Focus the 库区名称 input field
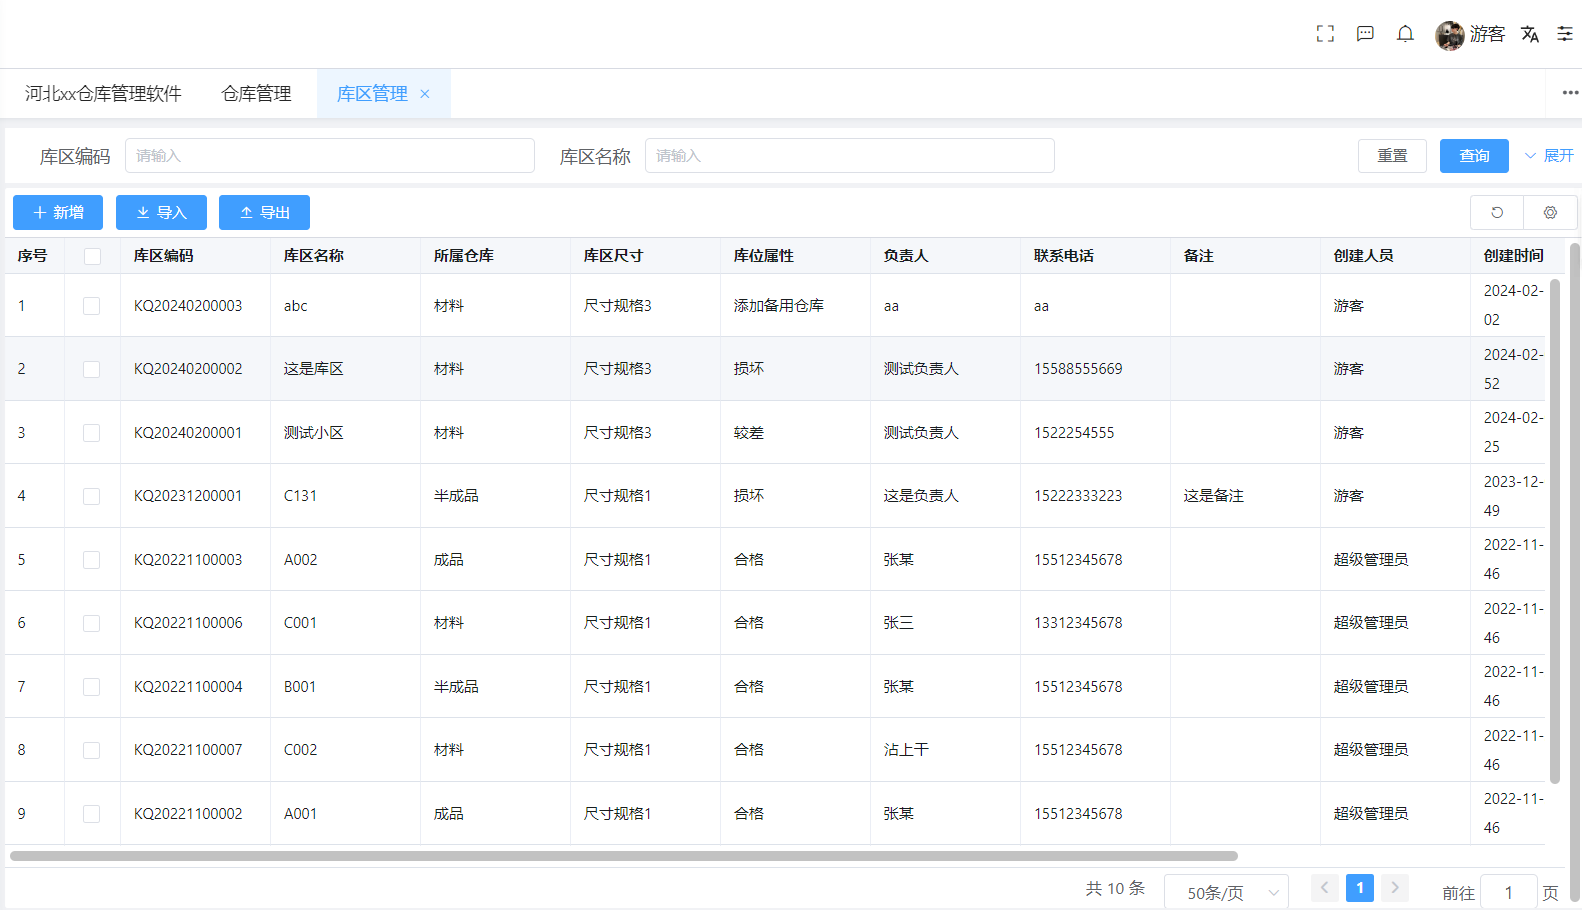This screenshot has width=1582, height=910. (850, 156)
